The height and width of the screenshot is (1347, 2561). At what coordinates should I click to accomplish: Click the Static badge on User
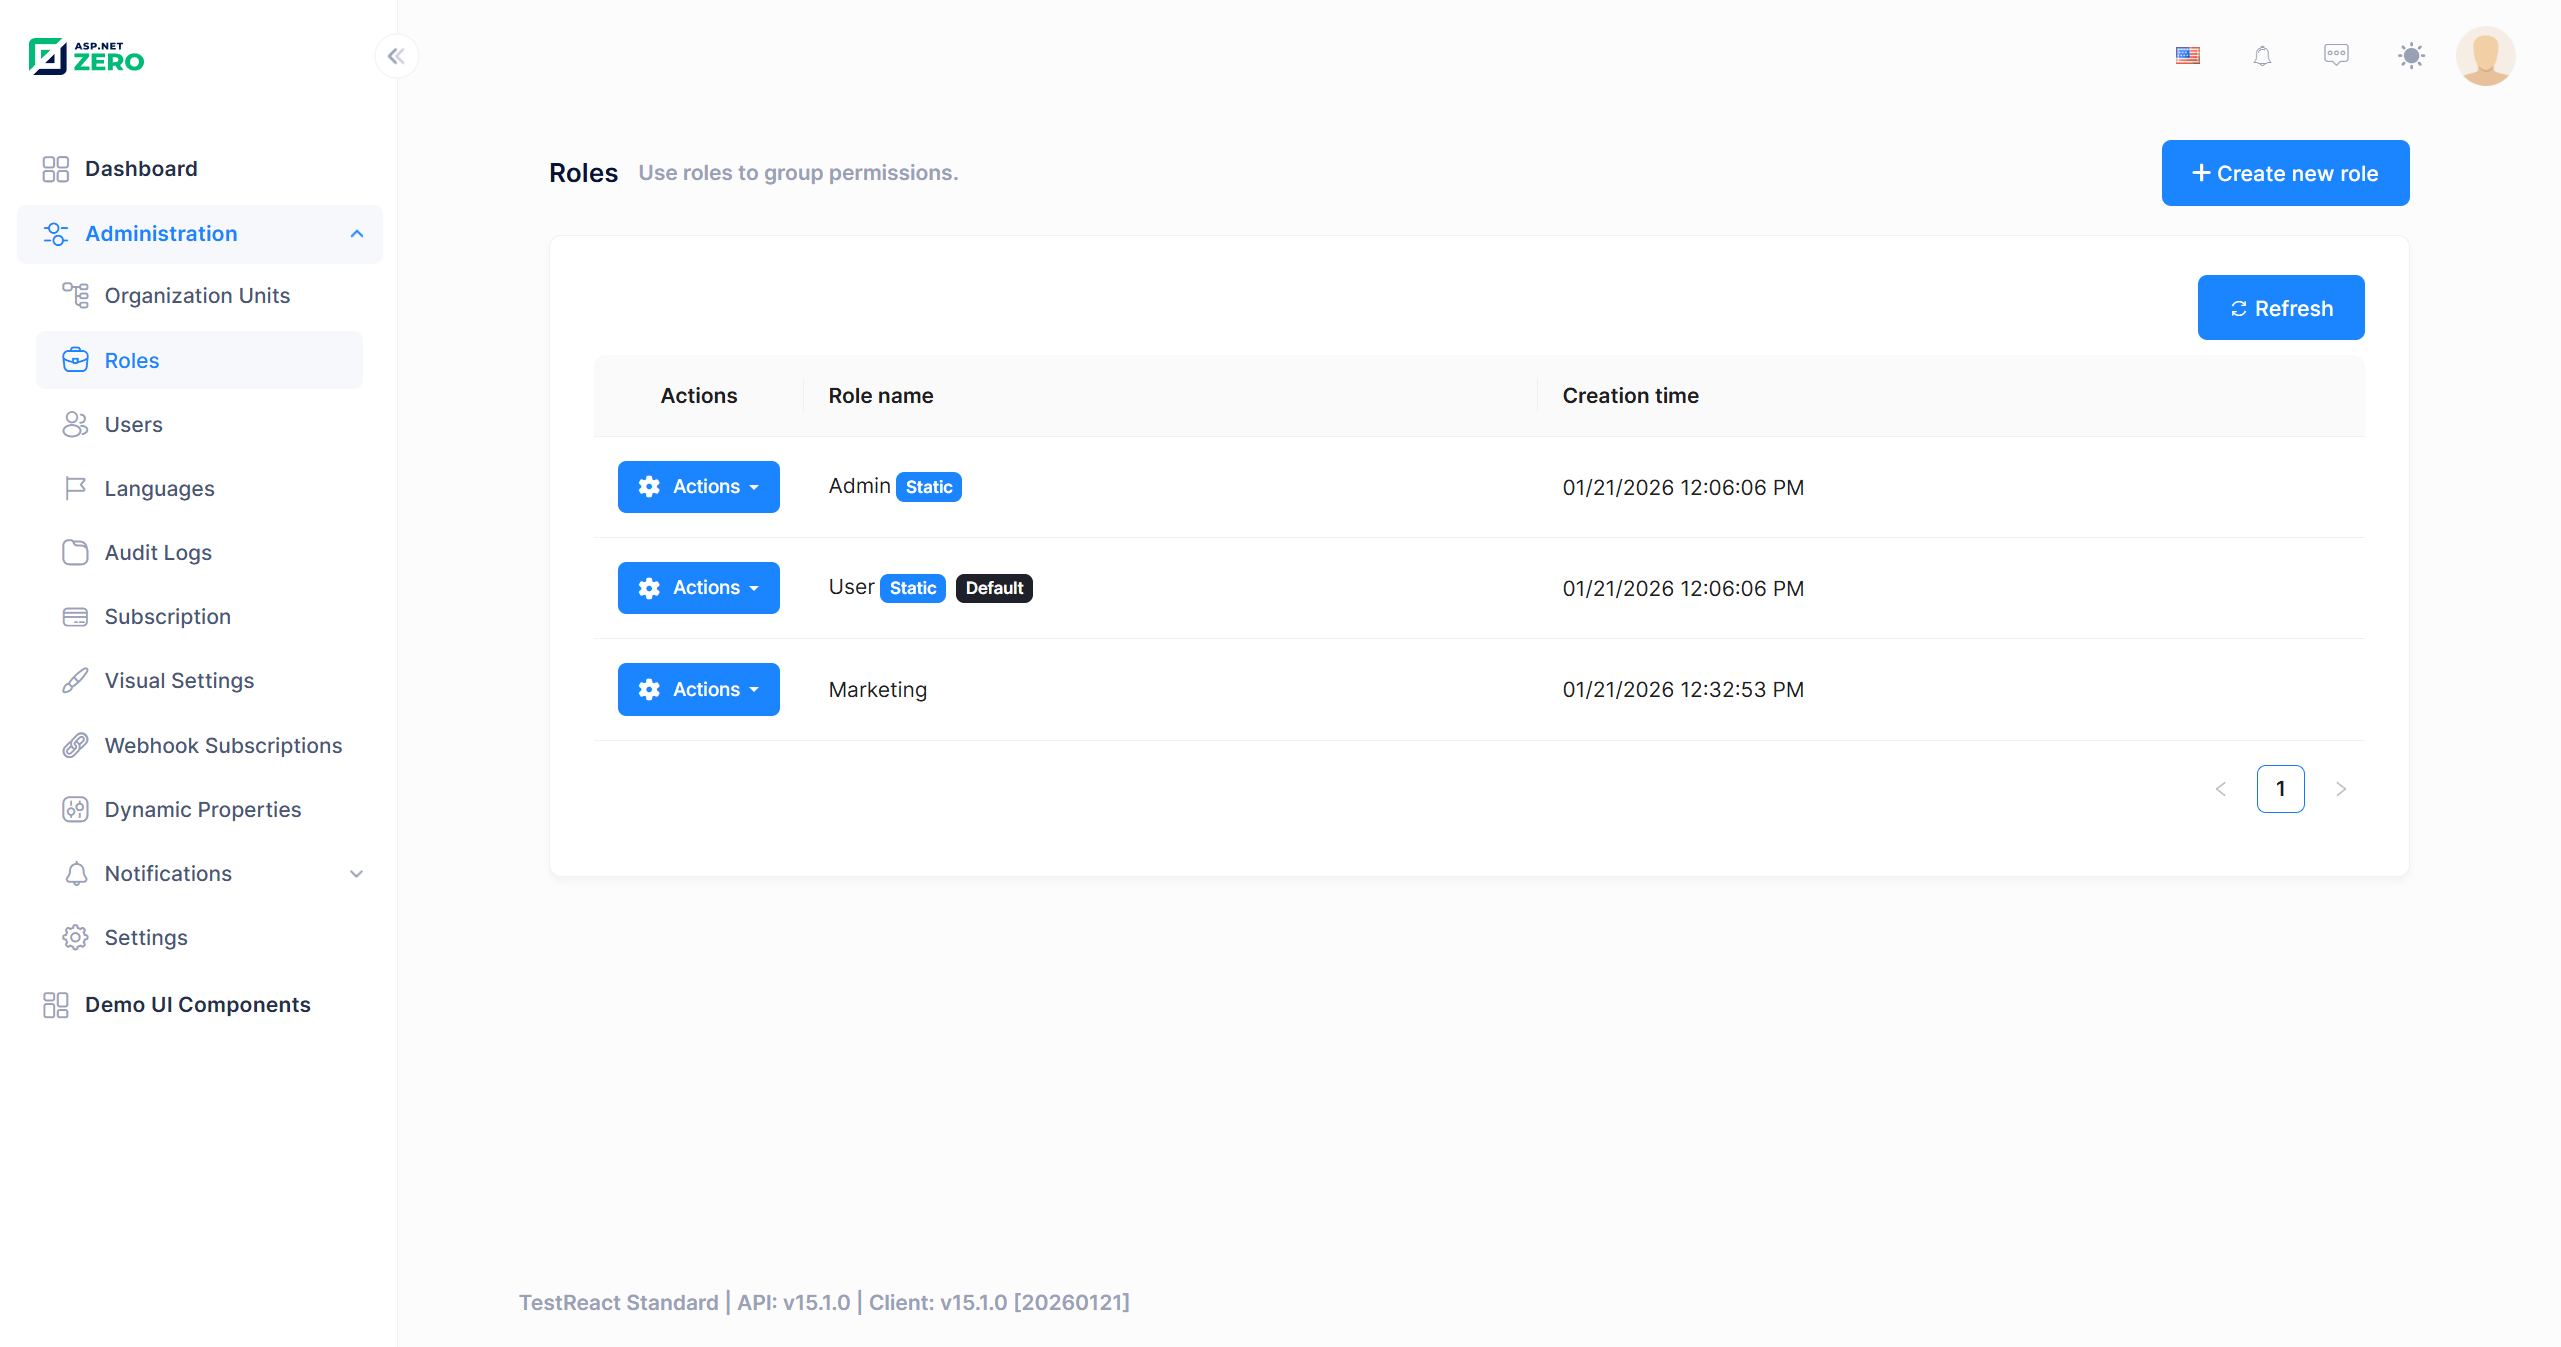point(913,588)
